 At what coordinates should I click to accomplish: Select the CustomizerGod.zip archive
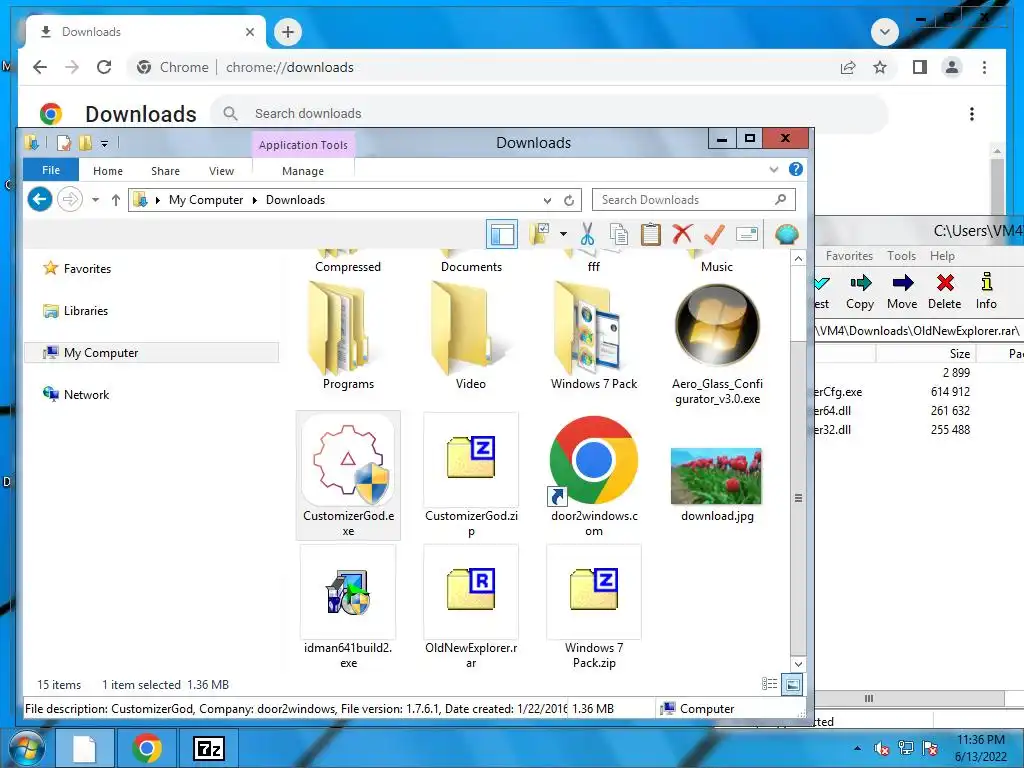pos(471,475)
